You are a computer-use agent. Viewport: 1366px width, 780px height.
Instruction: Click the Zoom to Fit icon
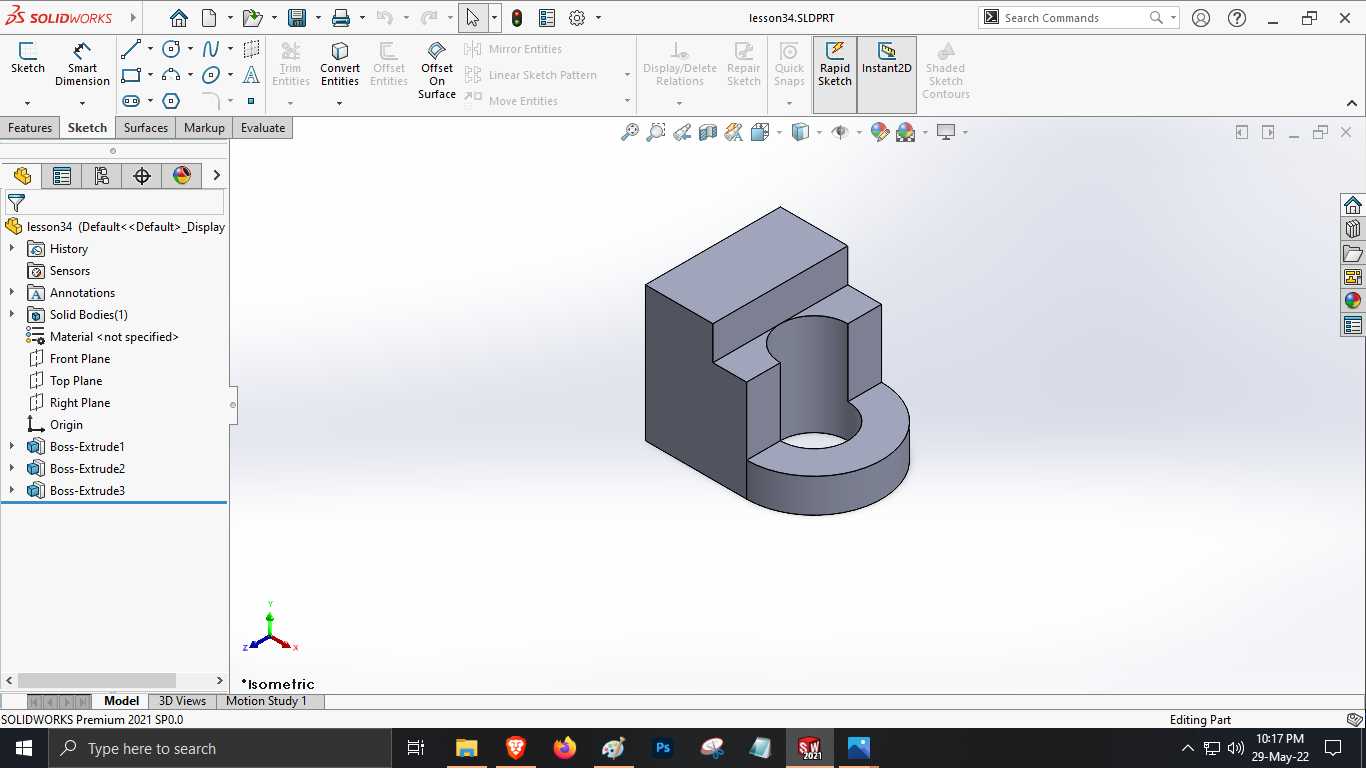tap(630, 132)
